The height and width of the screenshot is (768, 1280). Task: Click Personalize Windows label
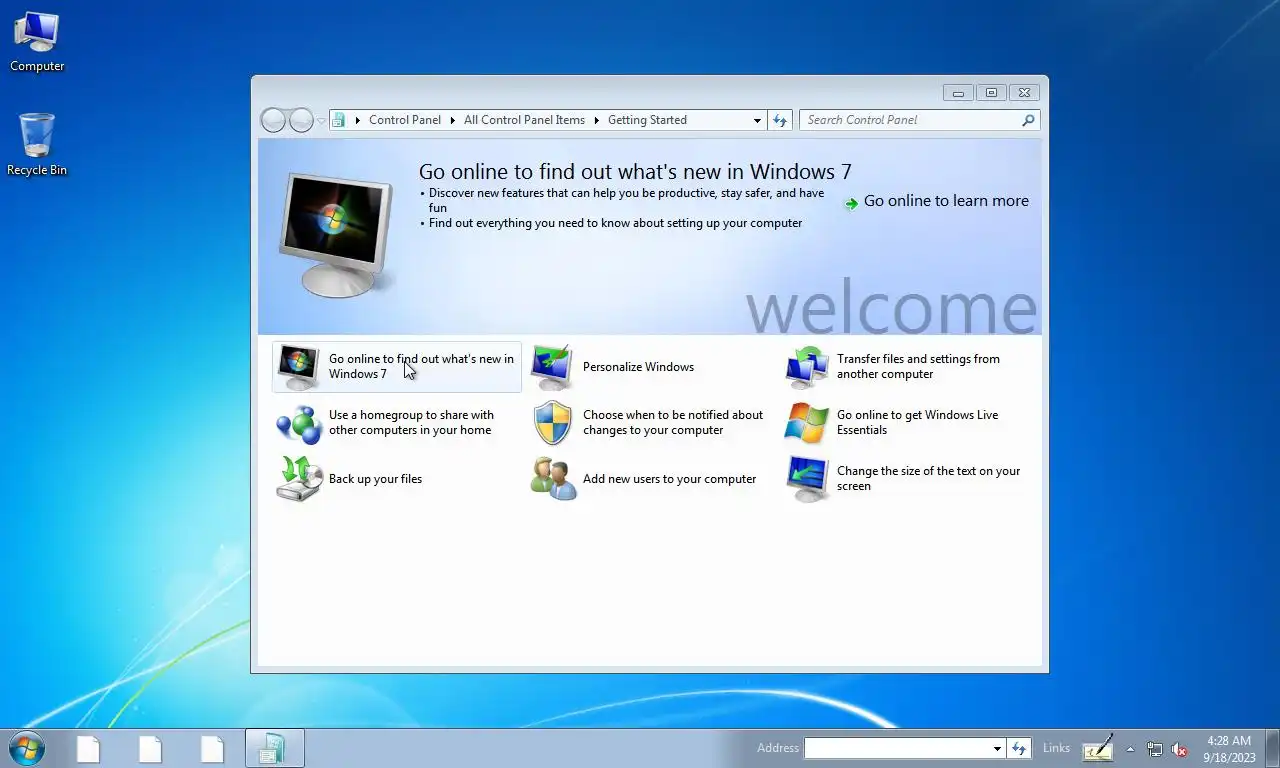pyautogui.click(x=638, y=367)
